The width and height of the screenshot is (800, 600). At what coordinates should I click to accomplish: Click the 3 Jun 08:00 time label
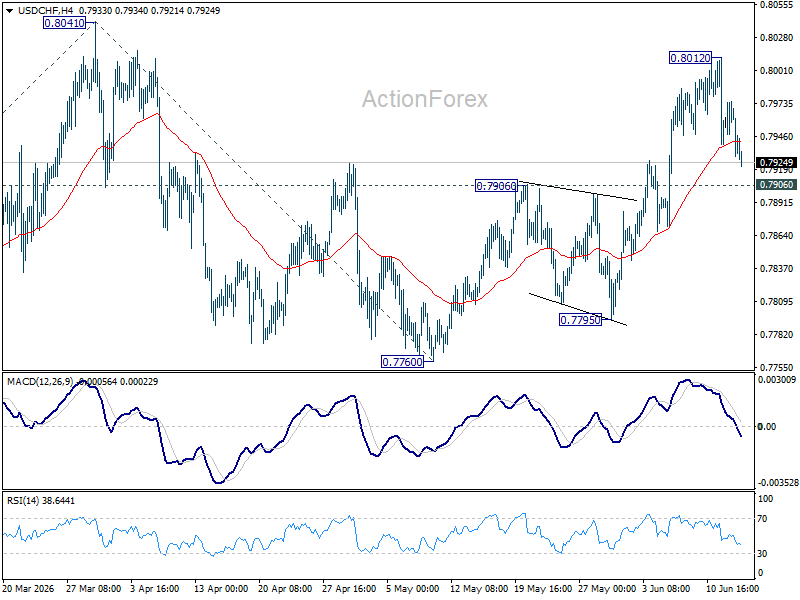(x=666, y=589)
